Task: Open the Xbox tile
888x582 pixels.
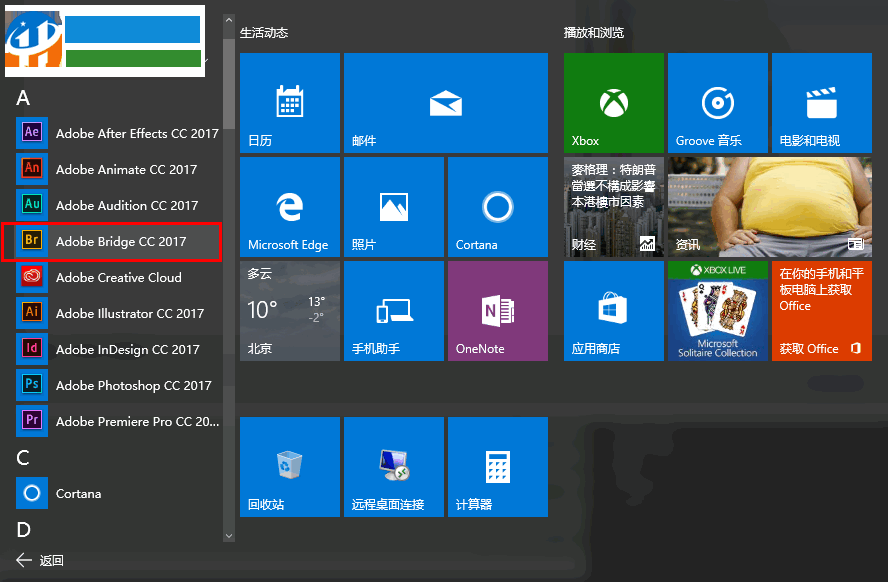Action: point(614,103)
